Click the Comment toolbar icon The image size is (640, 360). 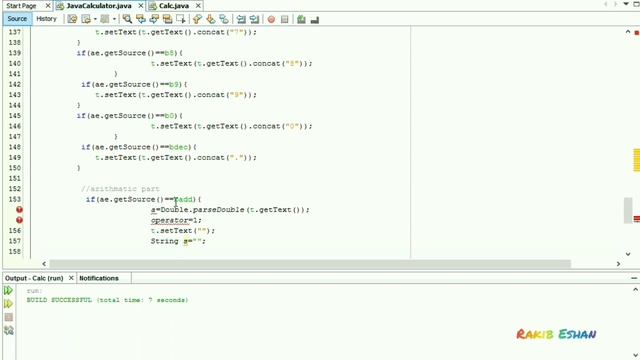(x=301, y=19)
